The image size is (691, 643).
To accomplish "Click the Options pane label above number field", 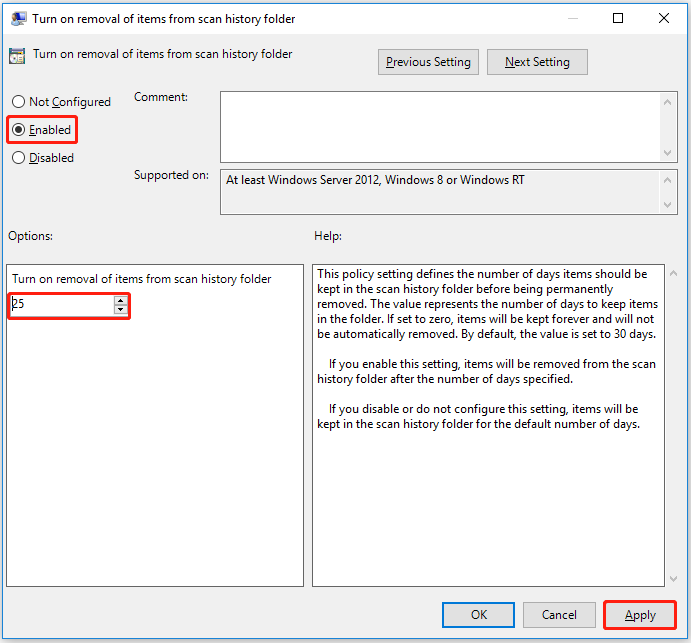I will point(141,279).
